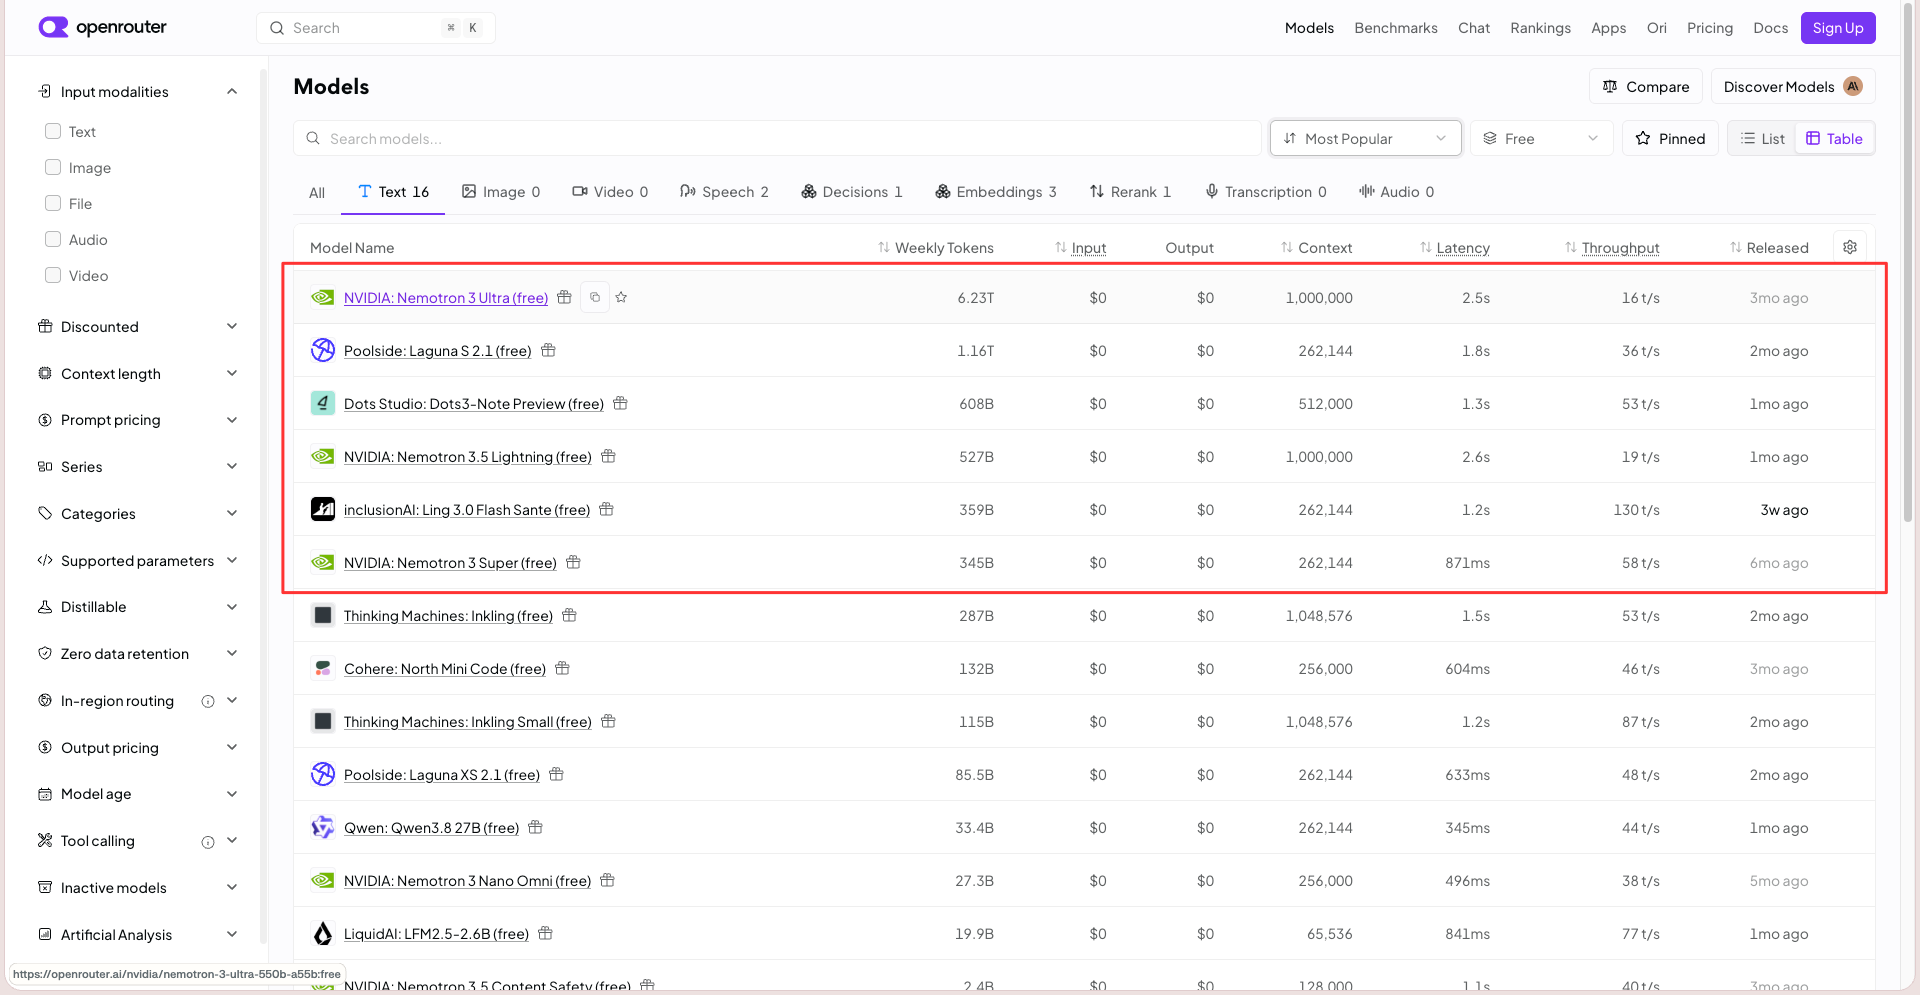Switch to Table view
The height and width of the screenshot is (995, 1920).
1834,138
